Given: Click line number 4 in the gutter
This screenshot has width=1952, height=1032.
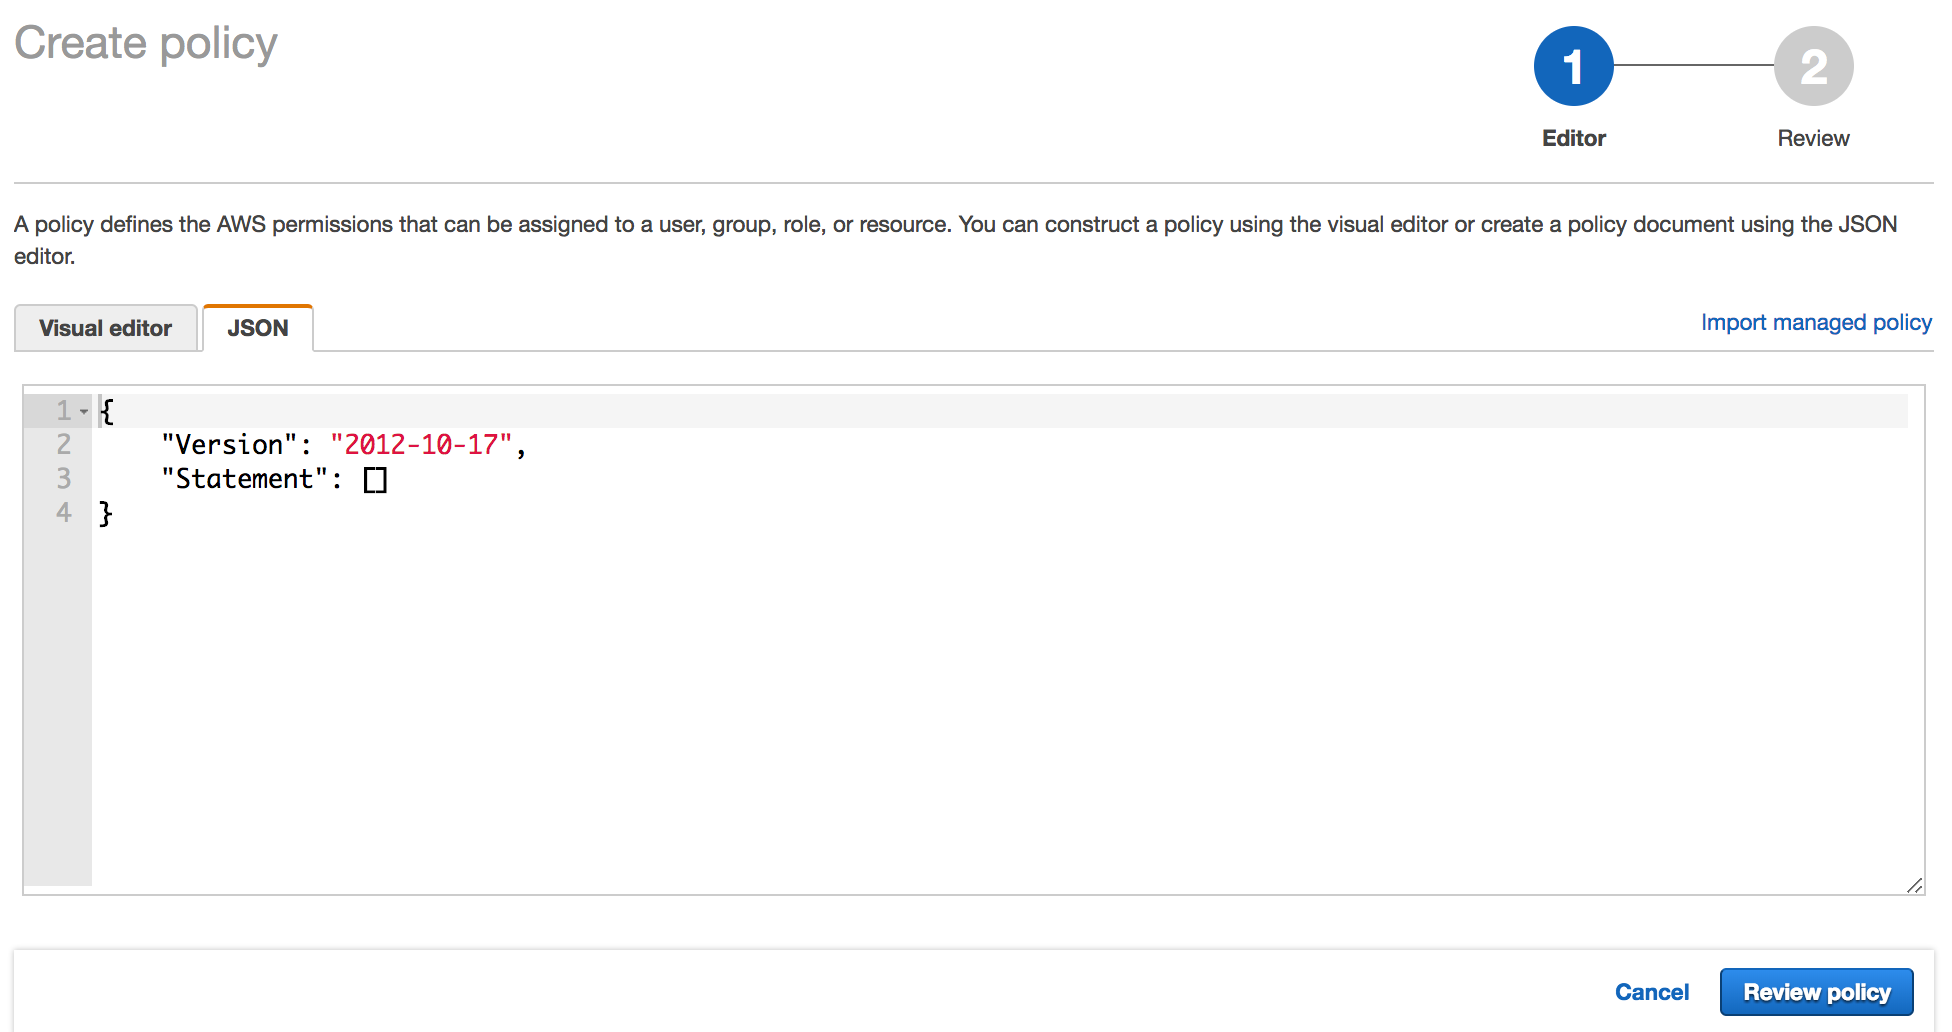Looking at the screenshot, I should tap(63, 513).
